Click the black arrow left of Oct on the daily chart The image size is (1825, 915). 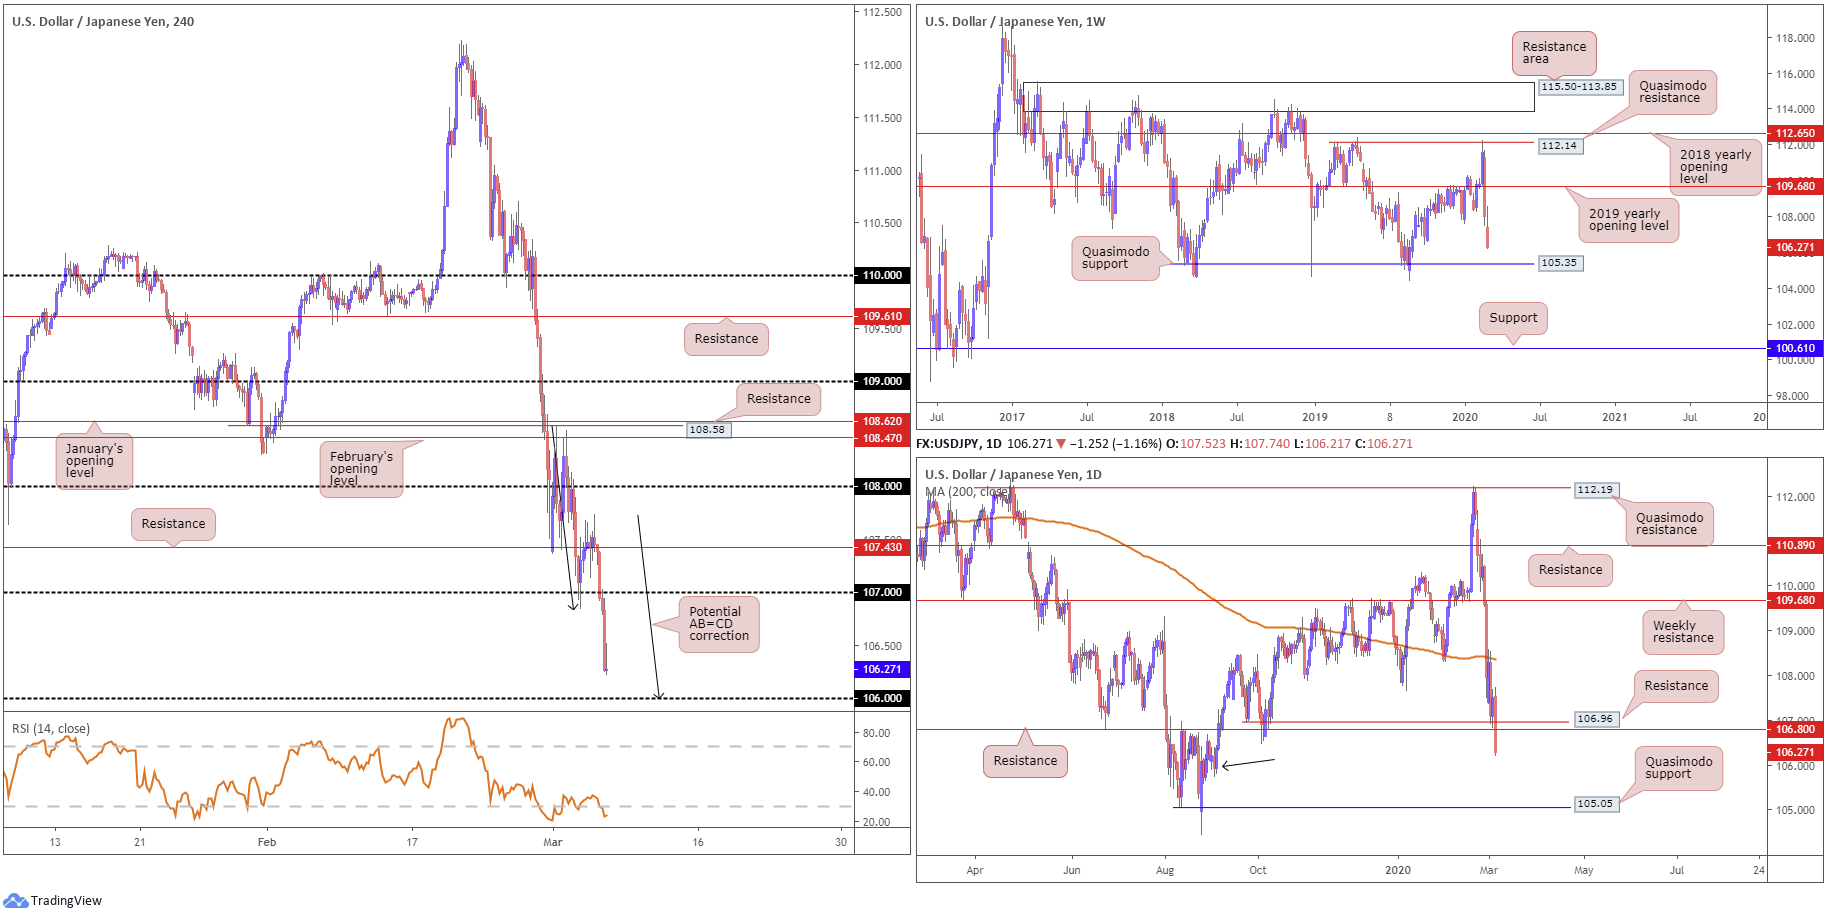click(x=1248, y=764)
